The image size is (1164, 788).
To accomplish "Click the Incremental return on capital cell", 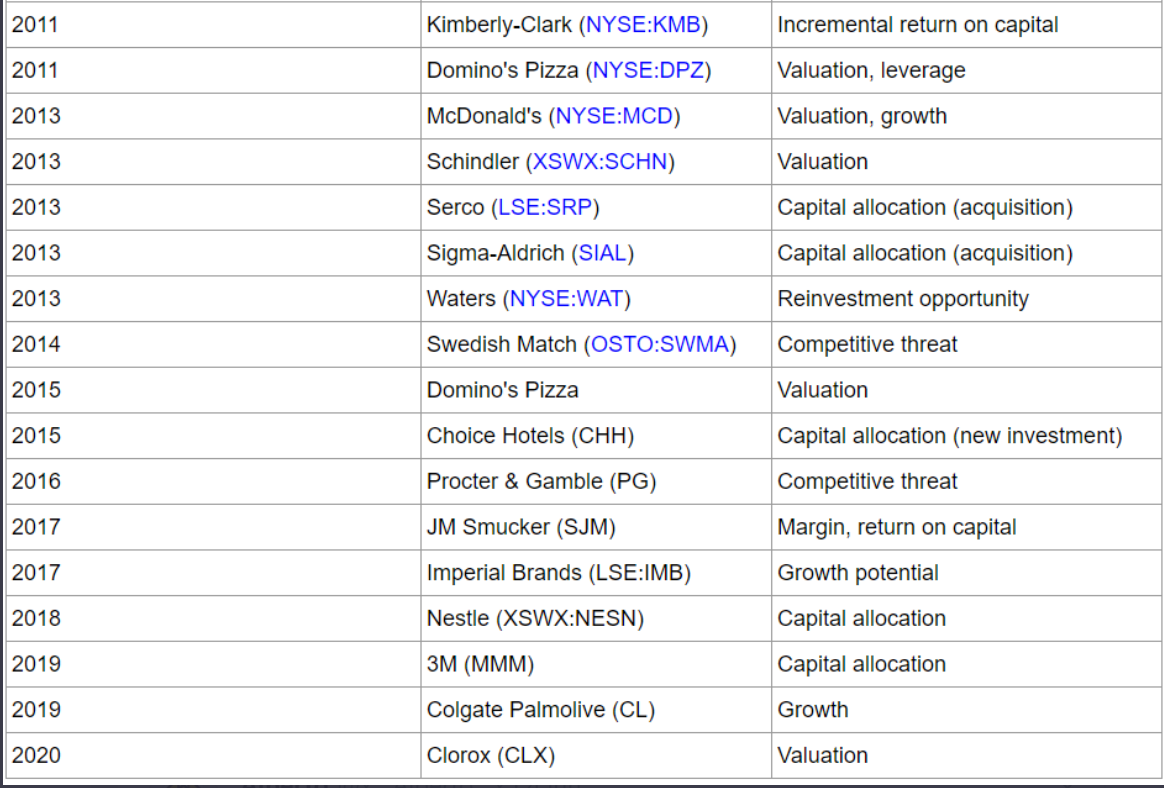I will click(x=967, y=25).
